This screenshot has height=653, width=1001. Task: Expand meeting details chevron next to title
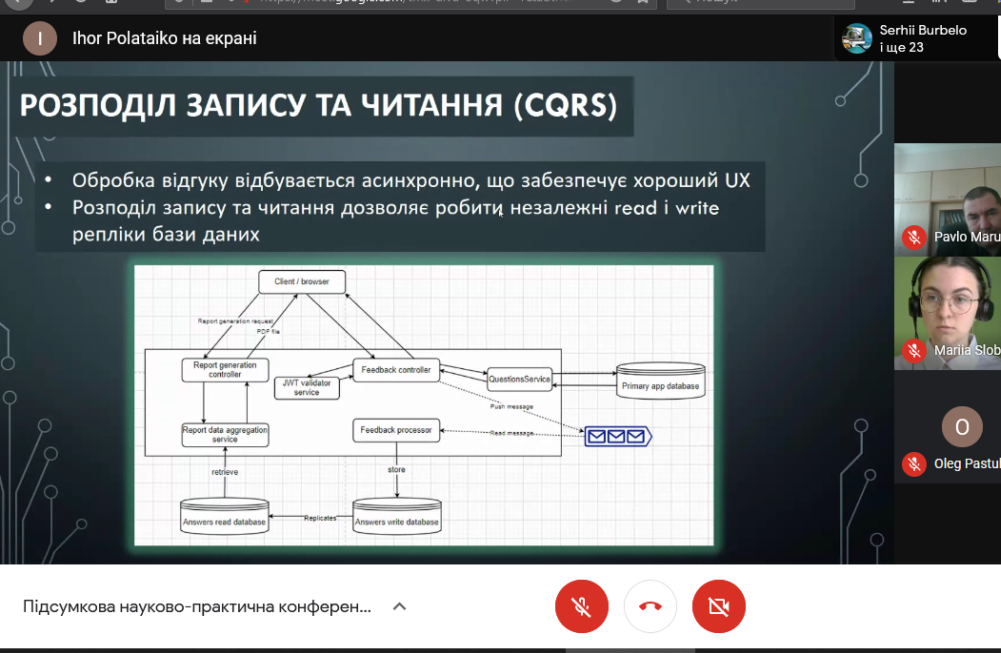coord(399,606)
